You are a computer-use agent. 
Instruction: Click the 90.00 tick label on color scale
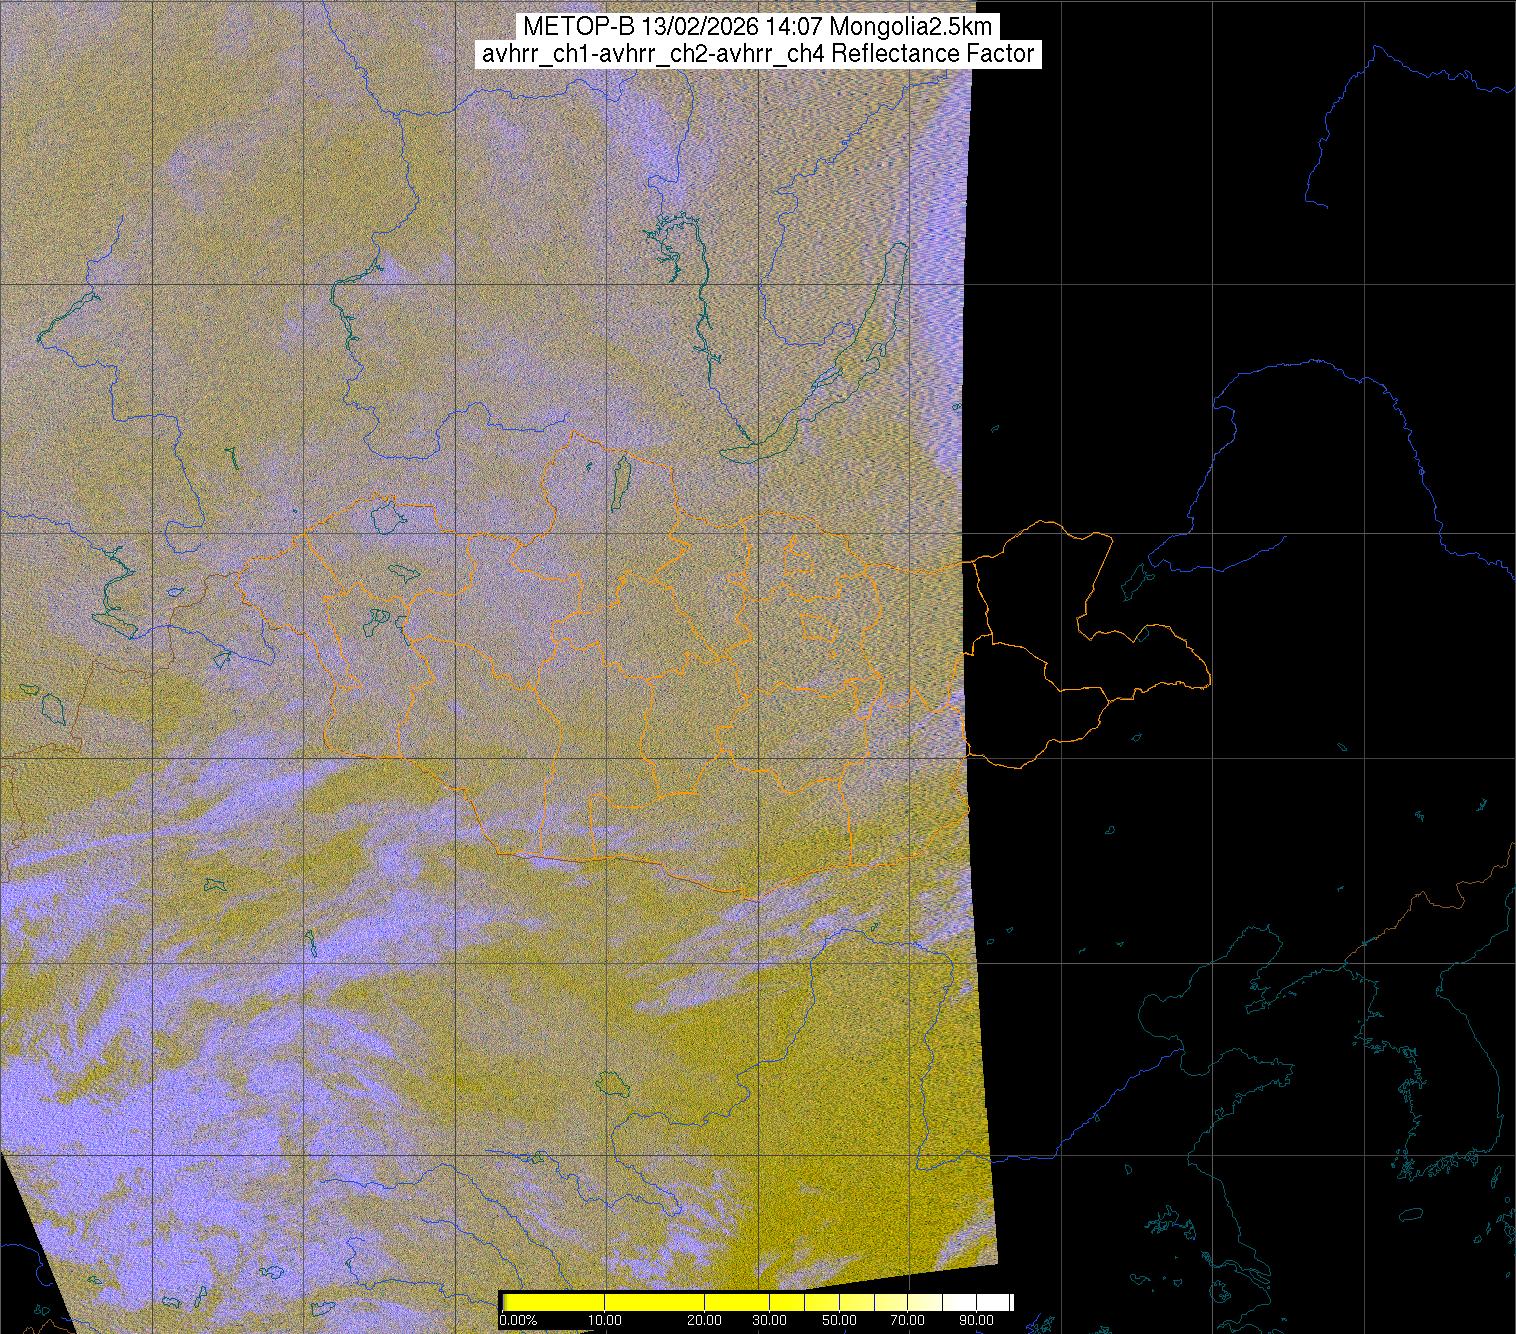pos(979,1321)
